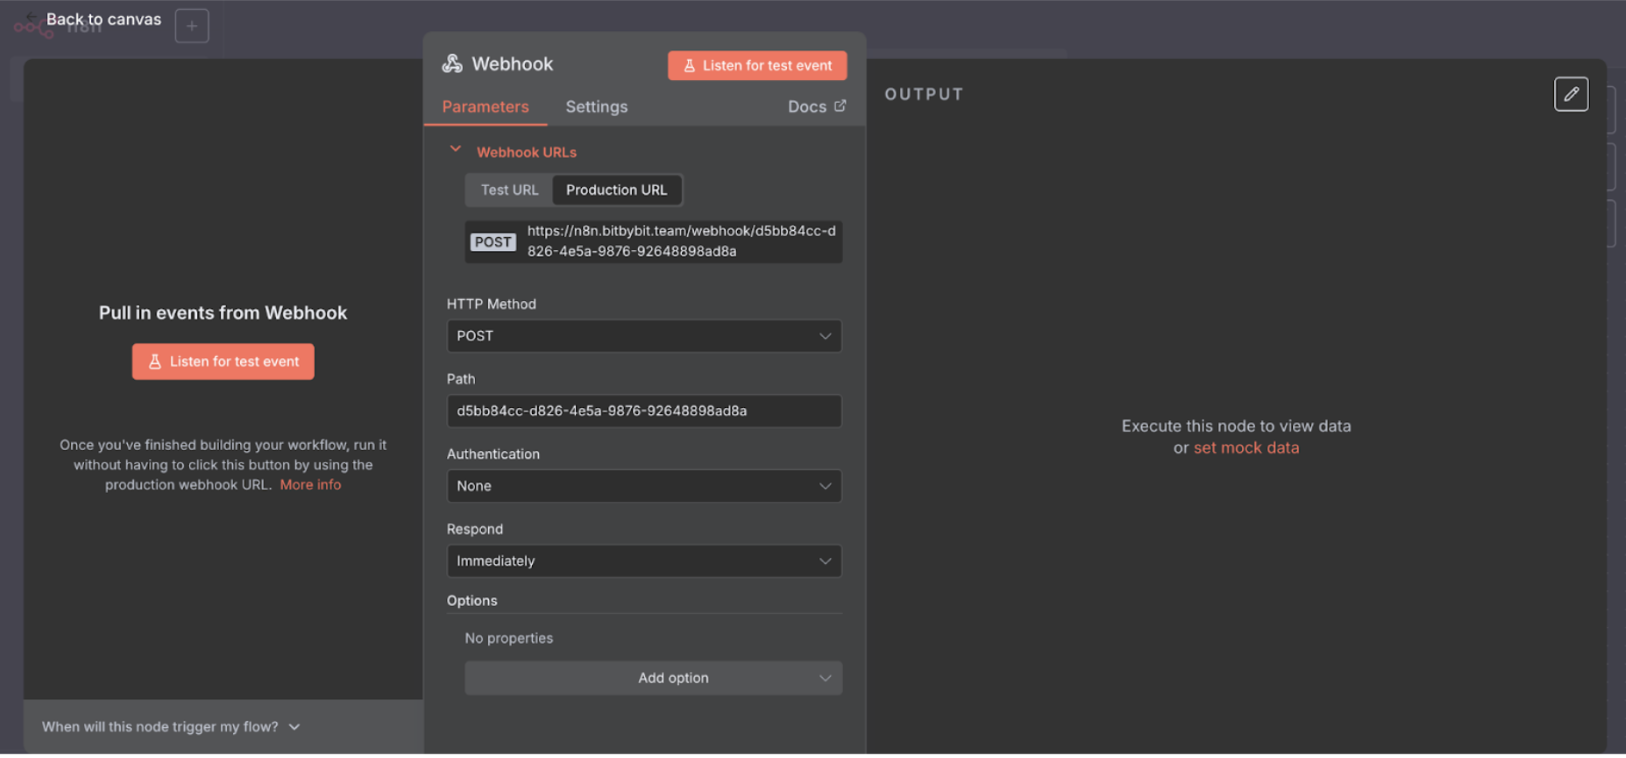Click Listen for test event in header
The image size is (1626, 758).
(757, 66)
